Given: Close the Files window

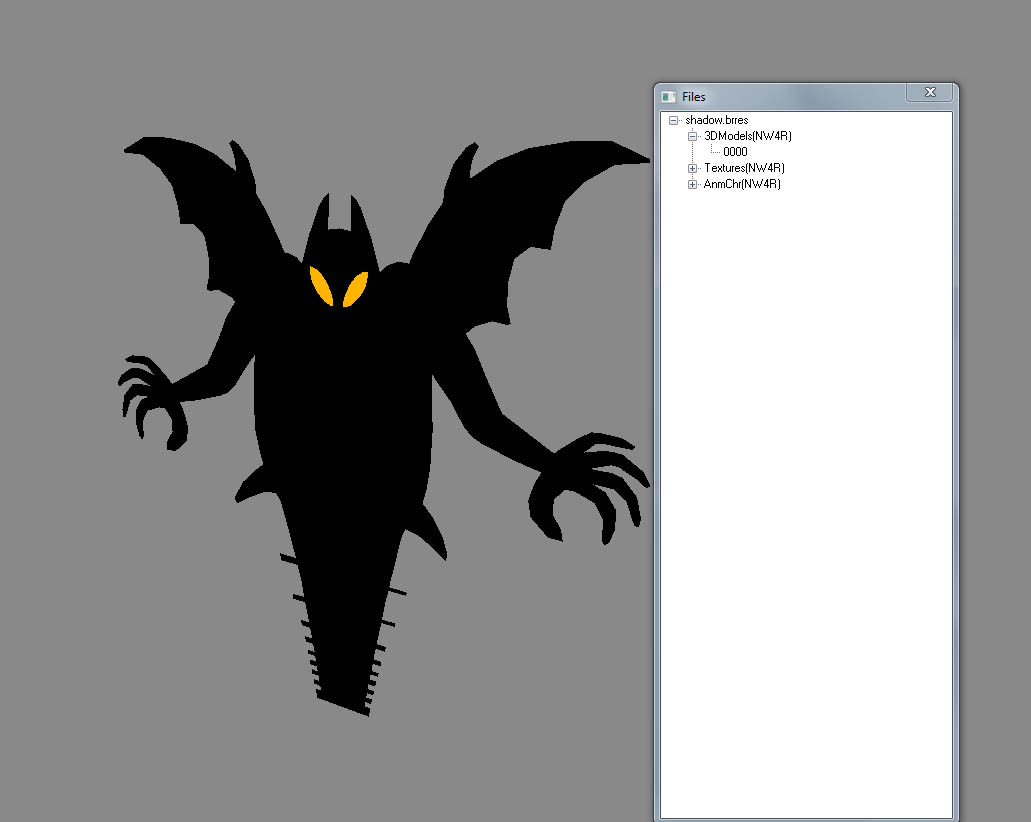Looking at the screenshot, I should [x=930, y=92].
